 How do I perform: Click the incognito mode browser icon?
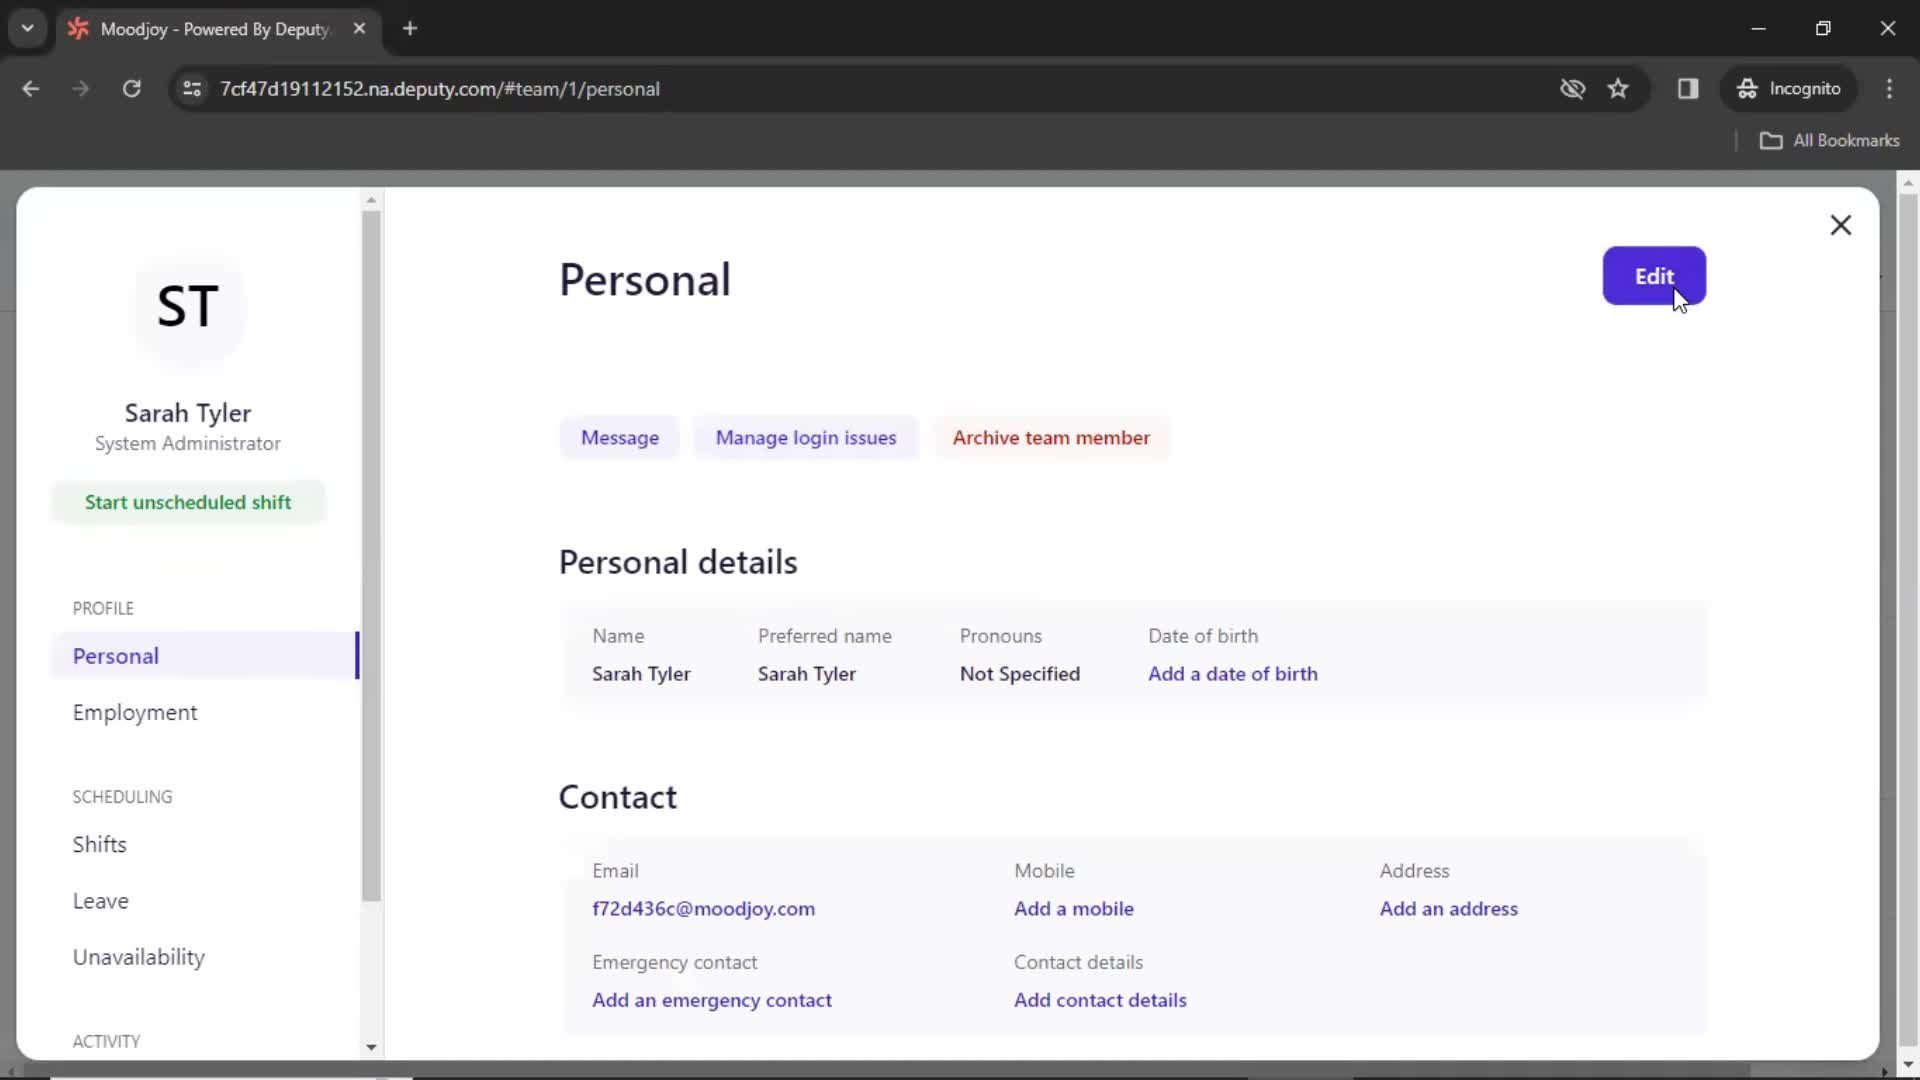tap(1746, 88)
